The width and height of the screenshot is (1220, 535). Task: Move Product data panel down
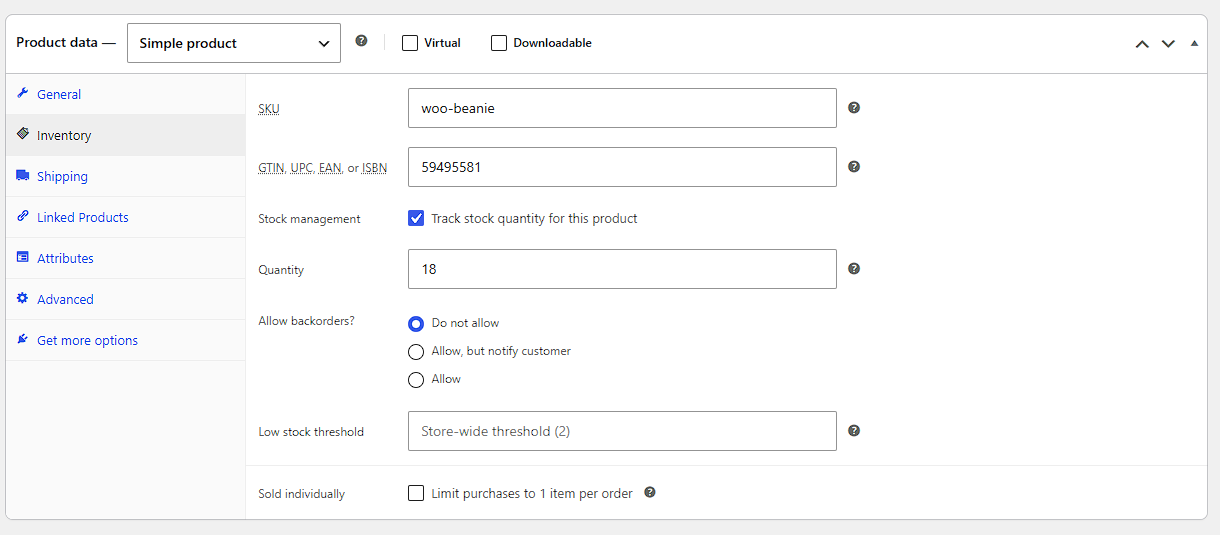[x=1168, y=44]
